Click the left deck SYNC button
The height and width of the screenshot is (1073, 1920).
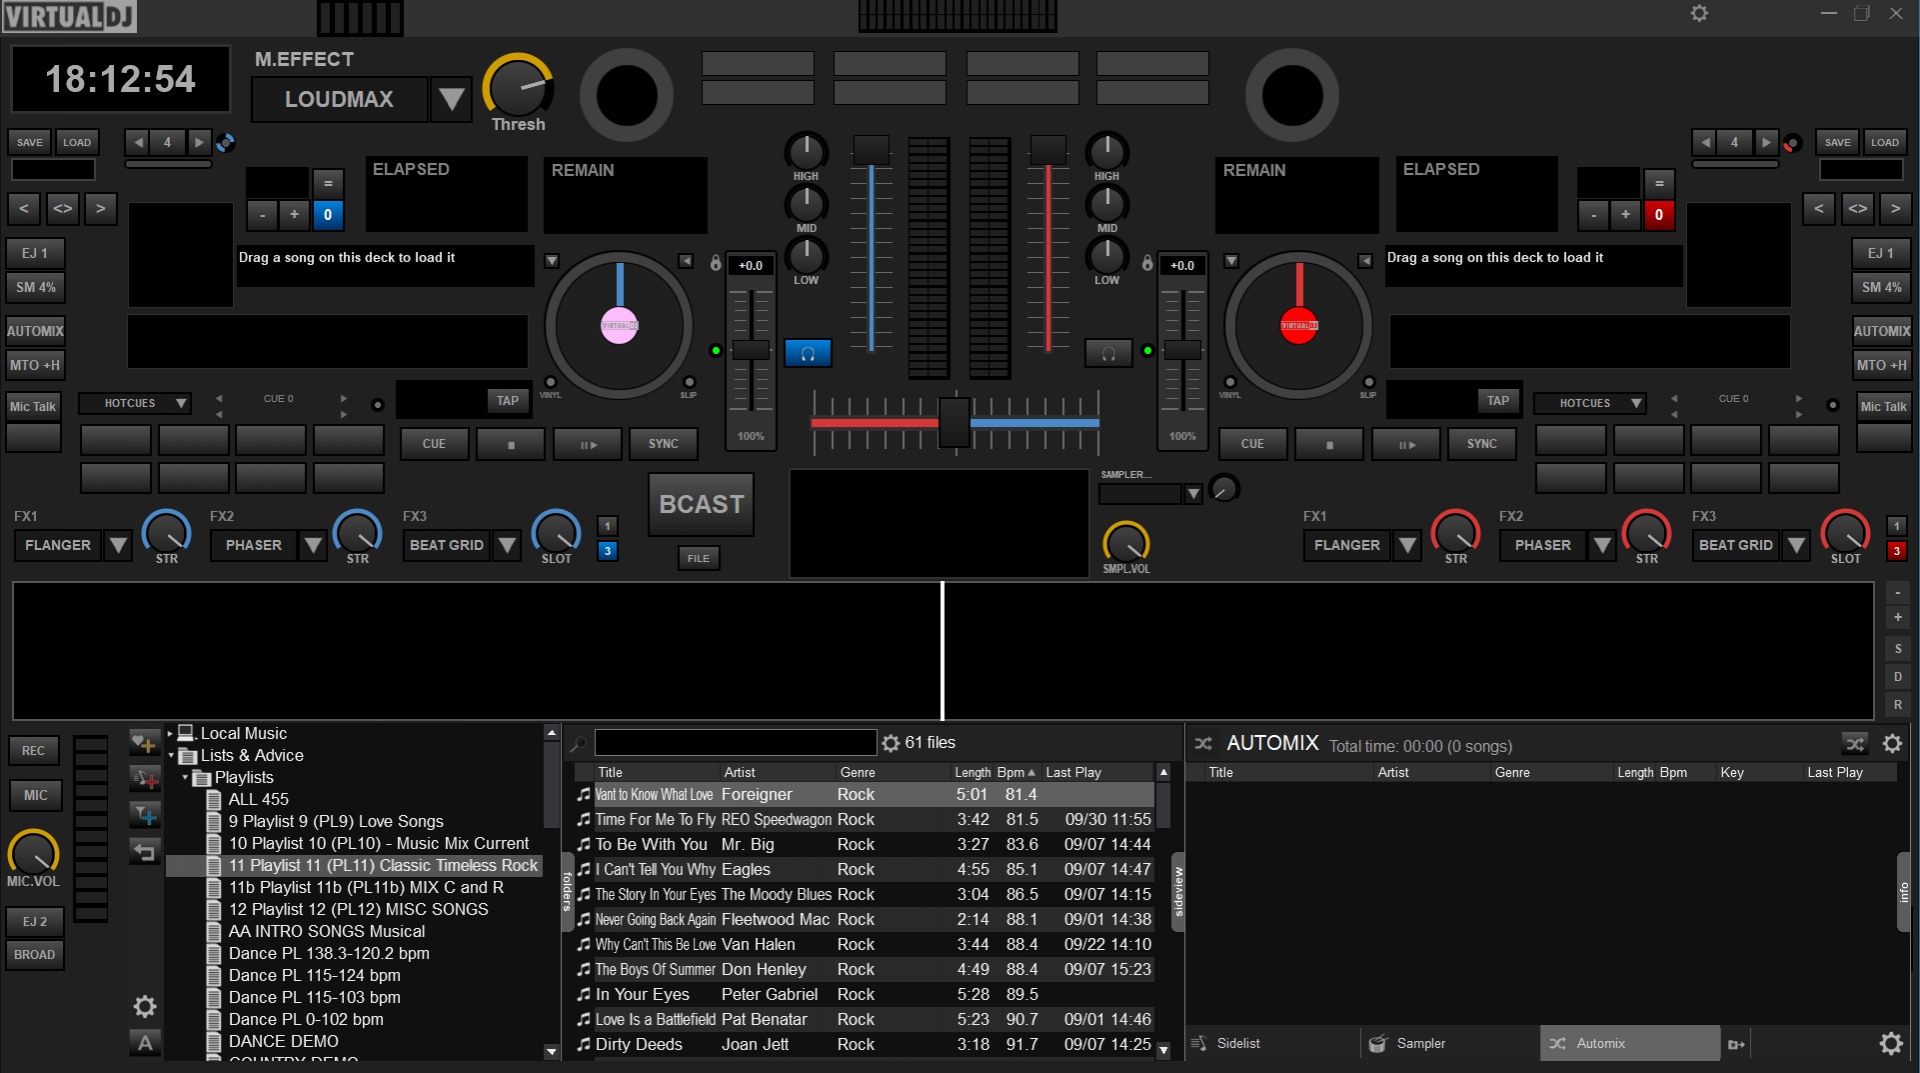coord(663,444)
